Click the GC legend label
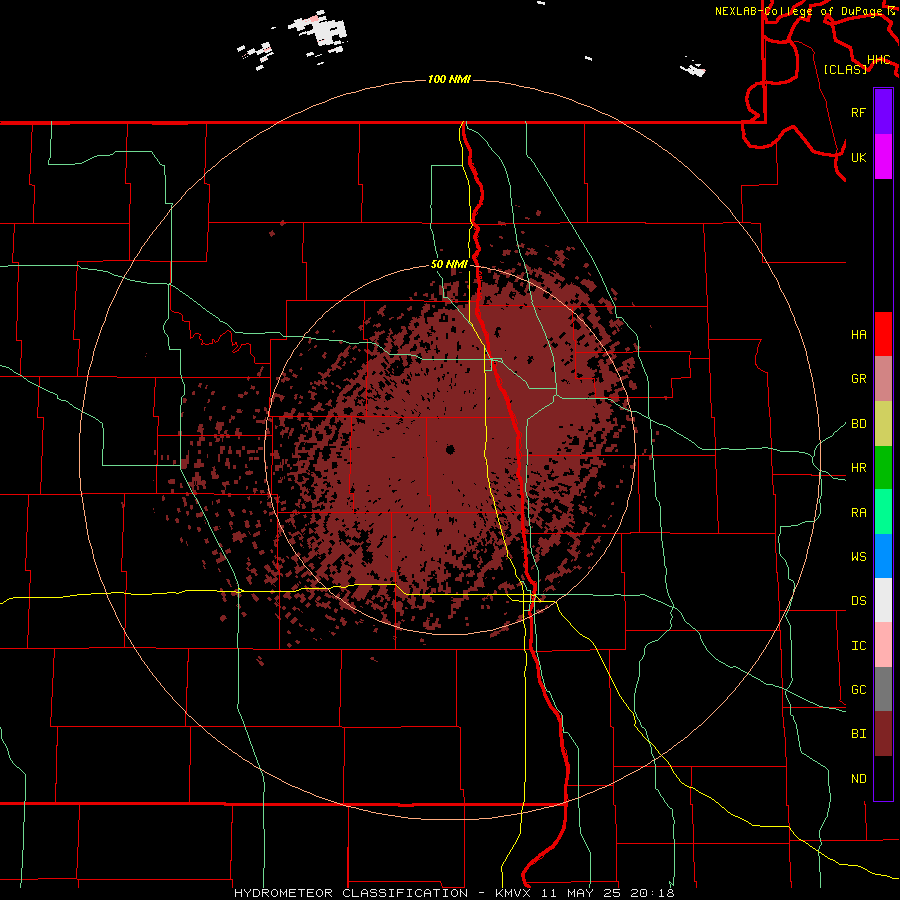The height and width of the screenshot is (900, 900). [858, 689]
